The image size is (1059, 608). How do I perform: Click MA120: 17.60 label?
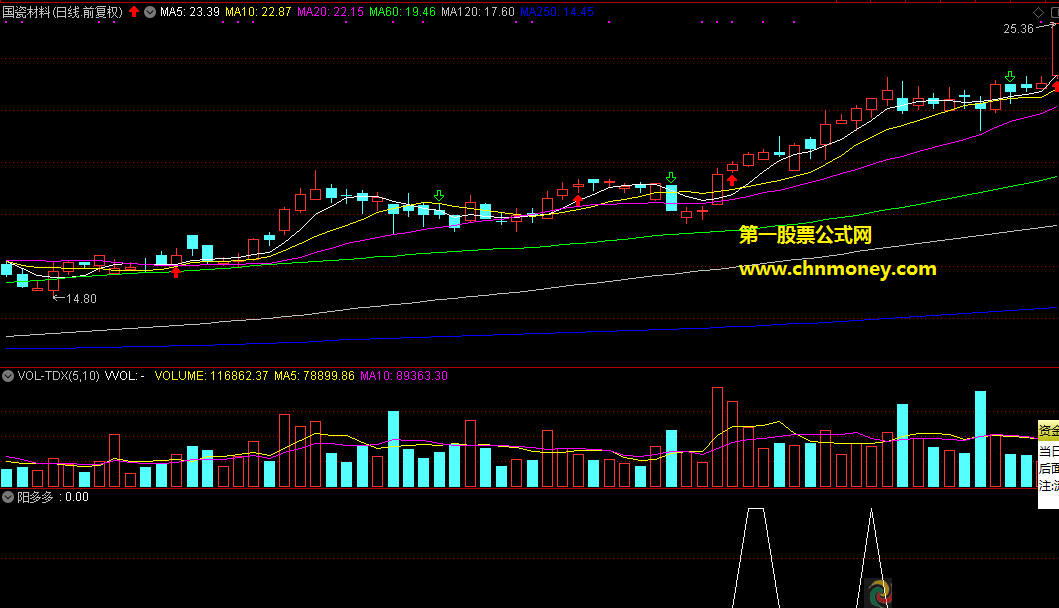(477, 12)
